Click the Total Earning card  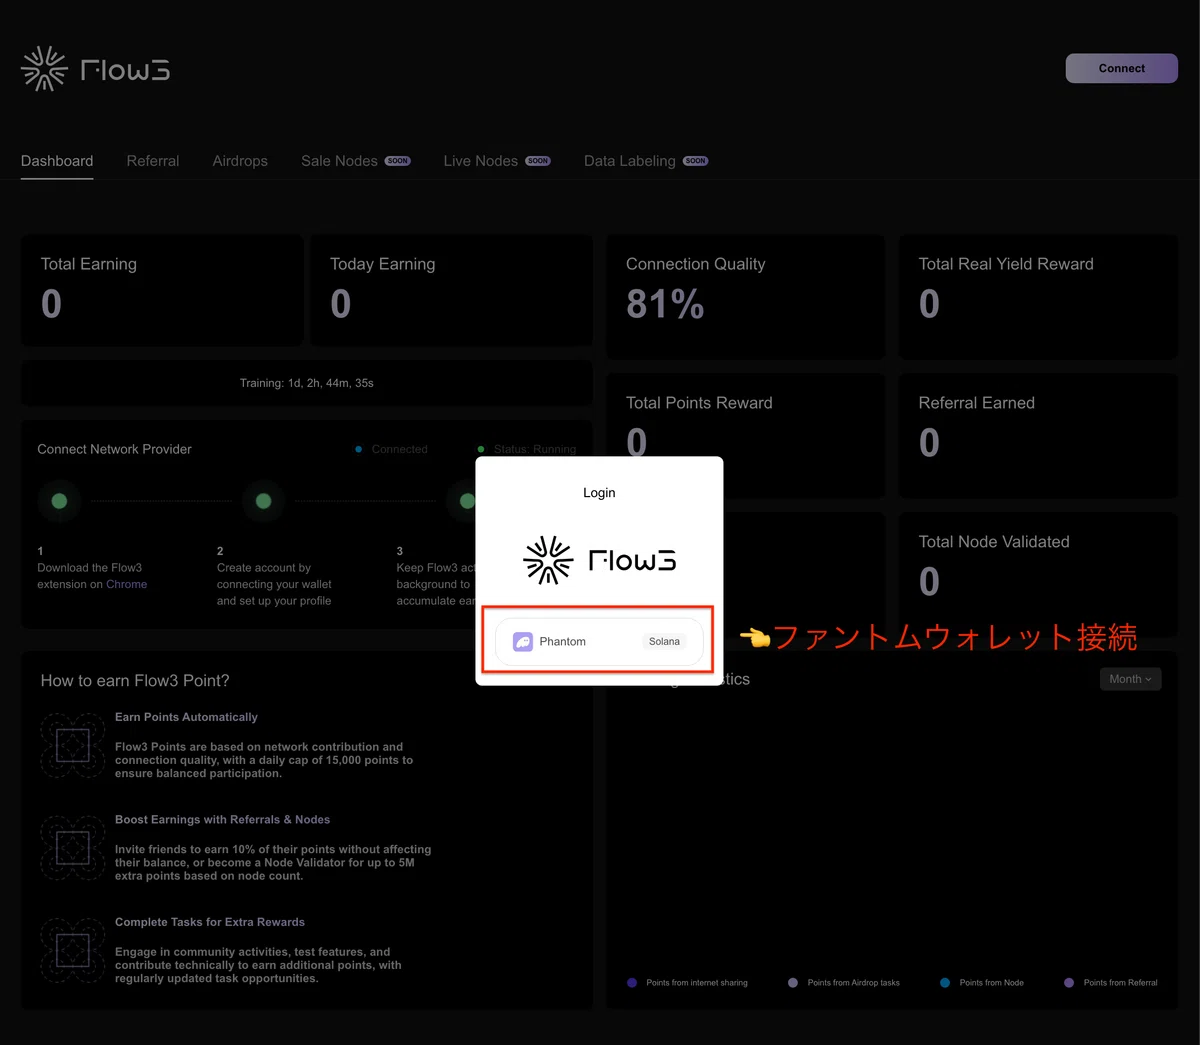[x=162, y=290]
